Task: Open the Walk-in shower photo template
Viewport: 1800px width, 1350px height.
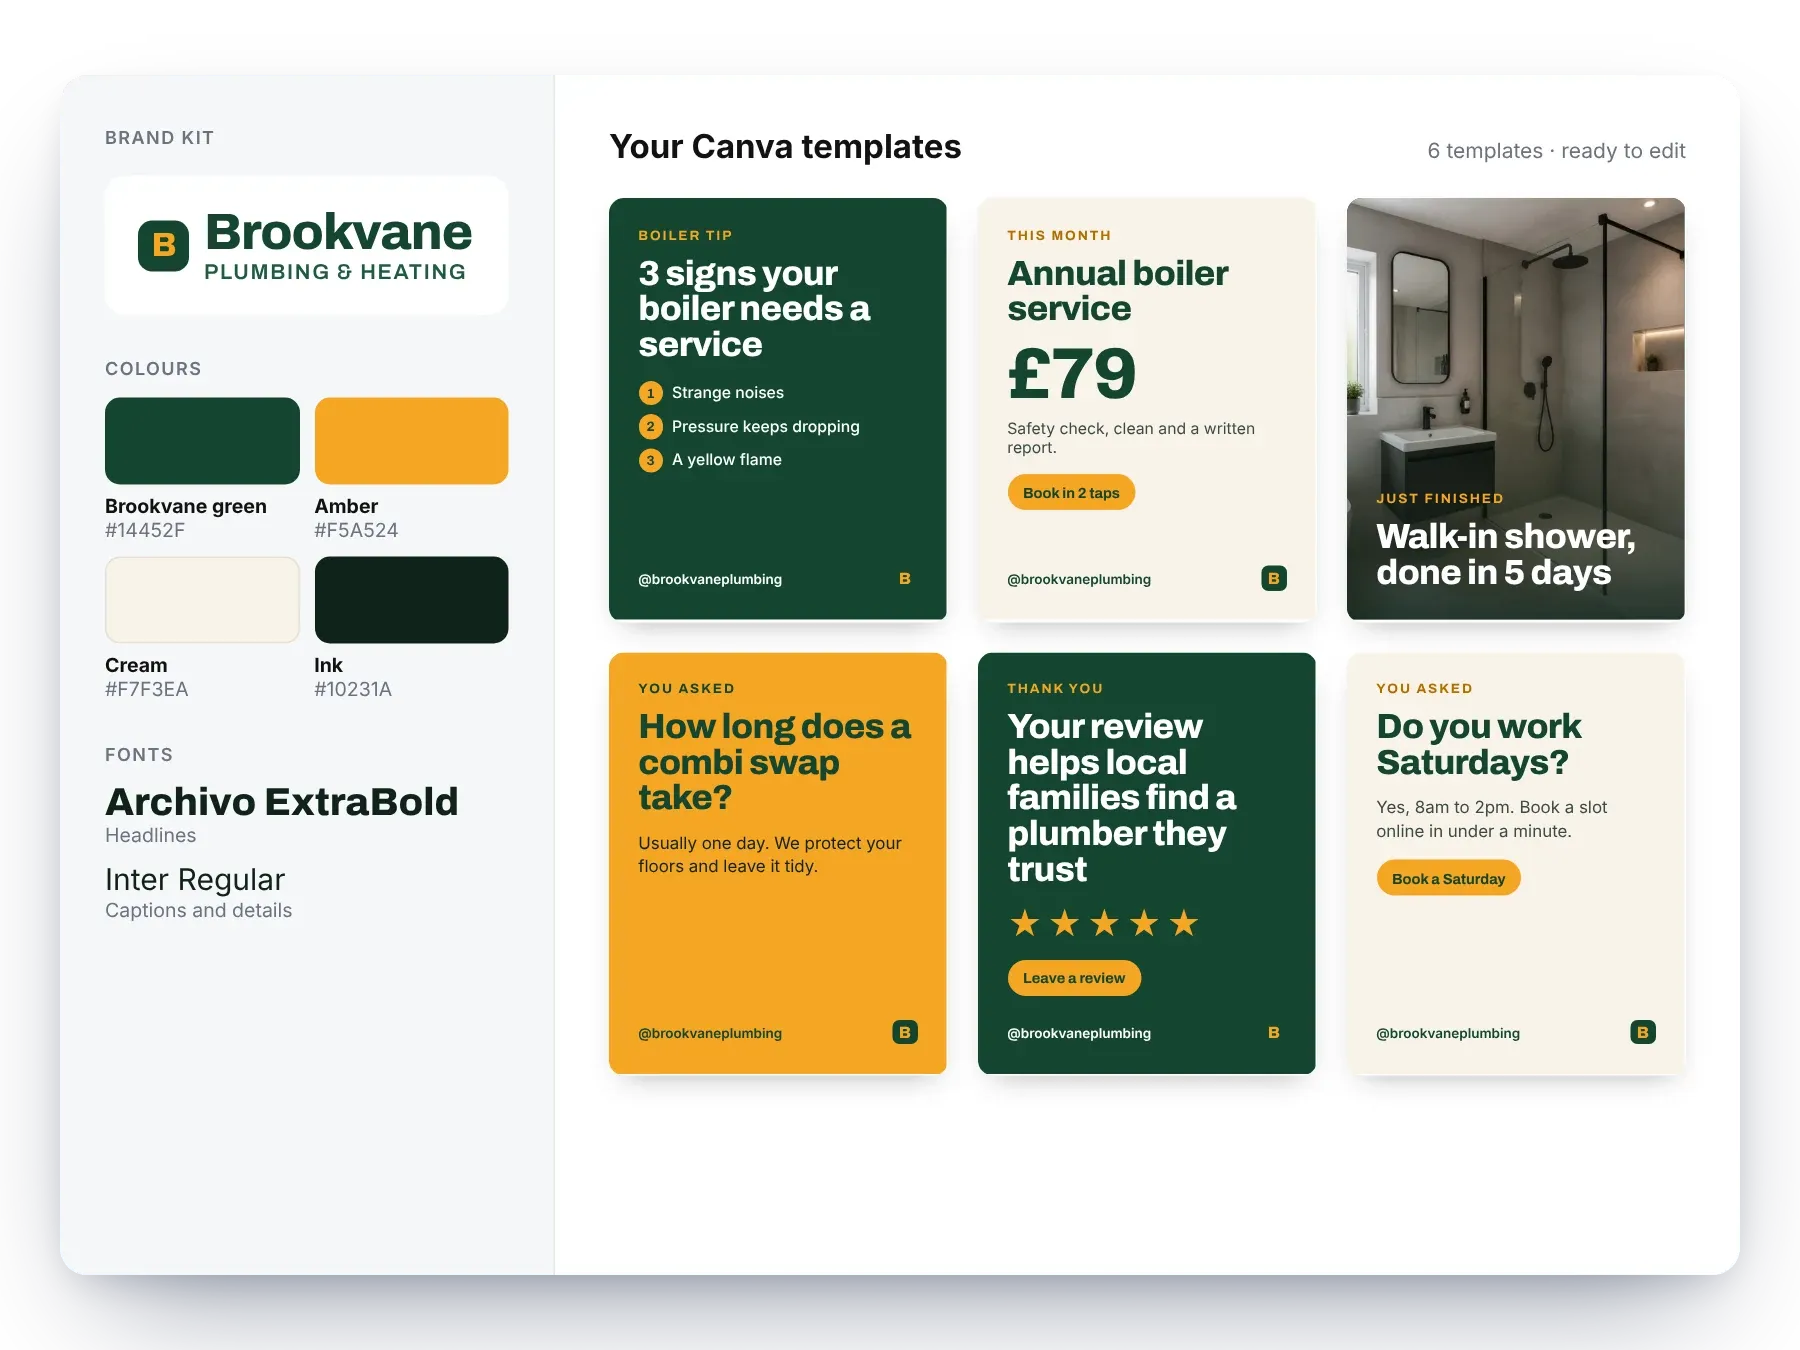Action: tap(1516, 409)
